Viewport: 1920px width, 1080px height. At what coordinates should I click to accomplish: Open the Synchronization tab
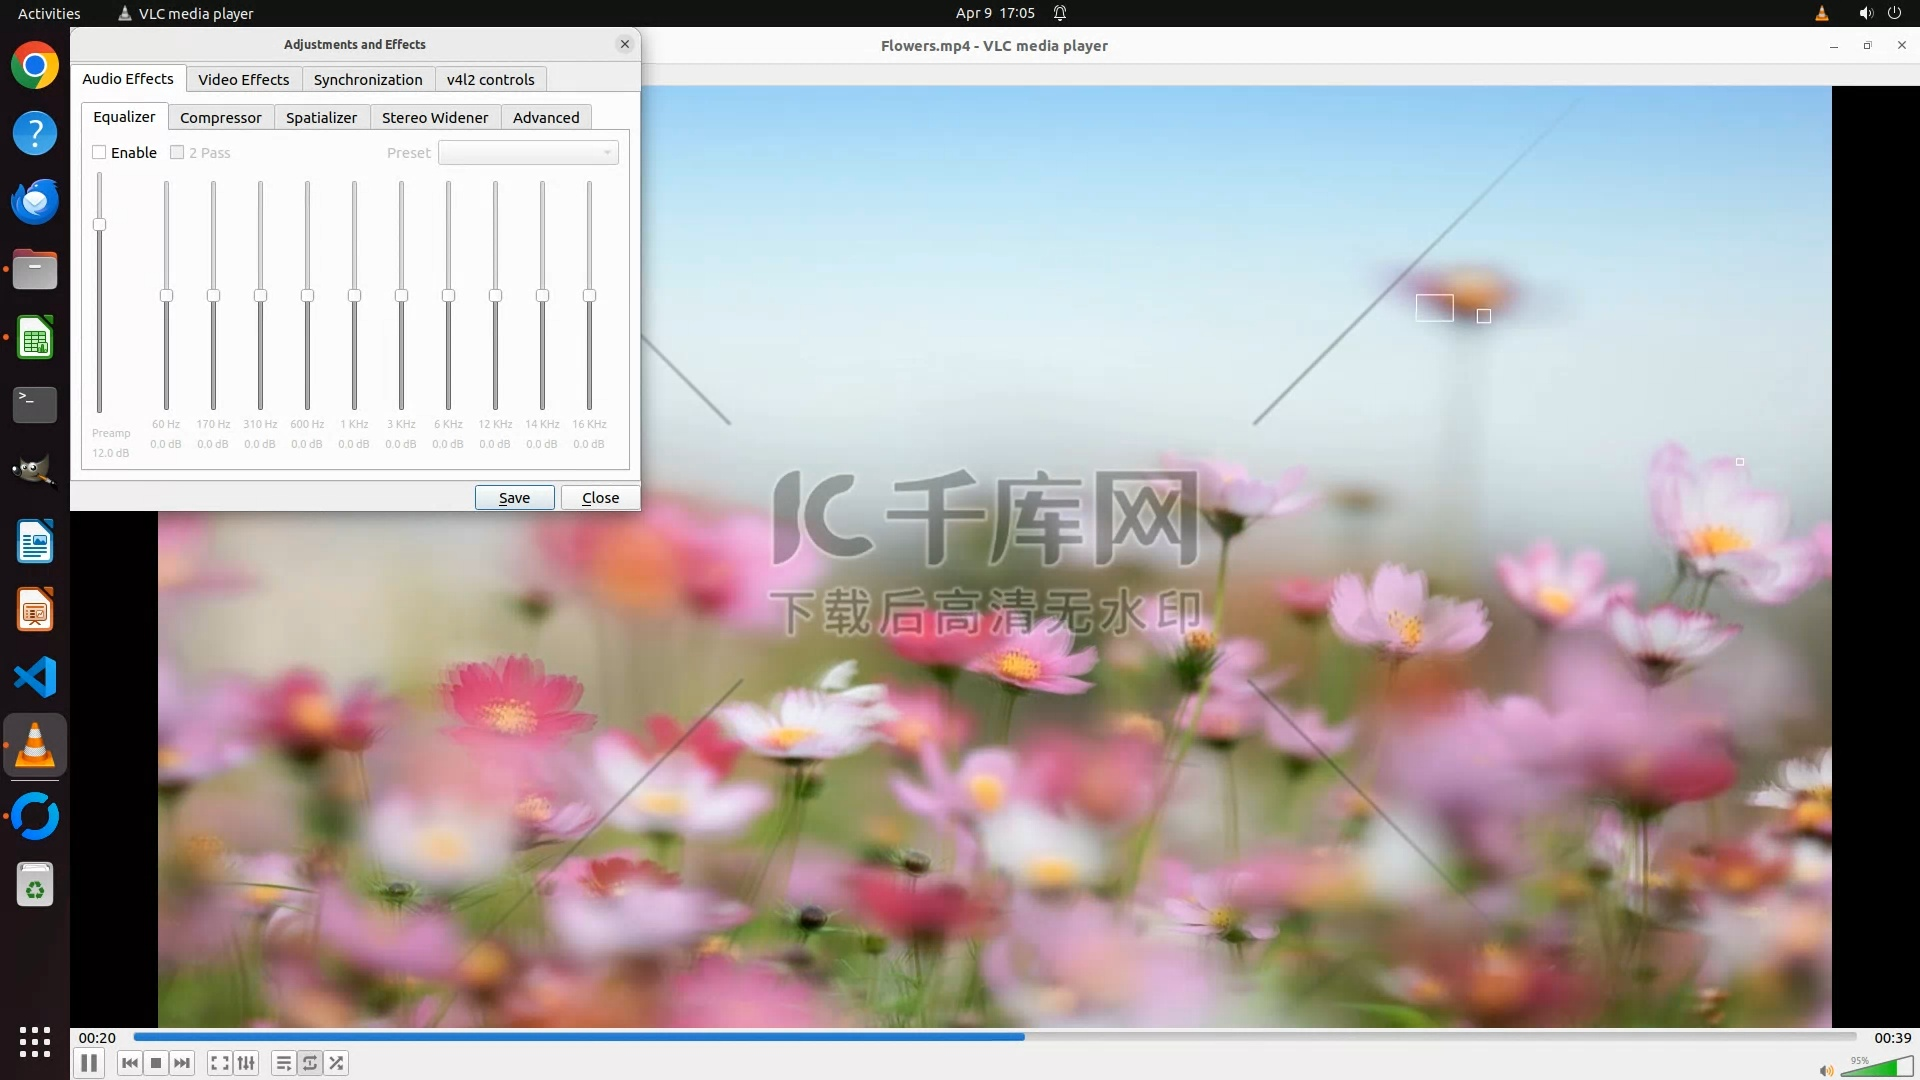pos(368,79)
